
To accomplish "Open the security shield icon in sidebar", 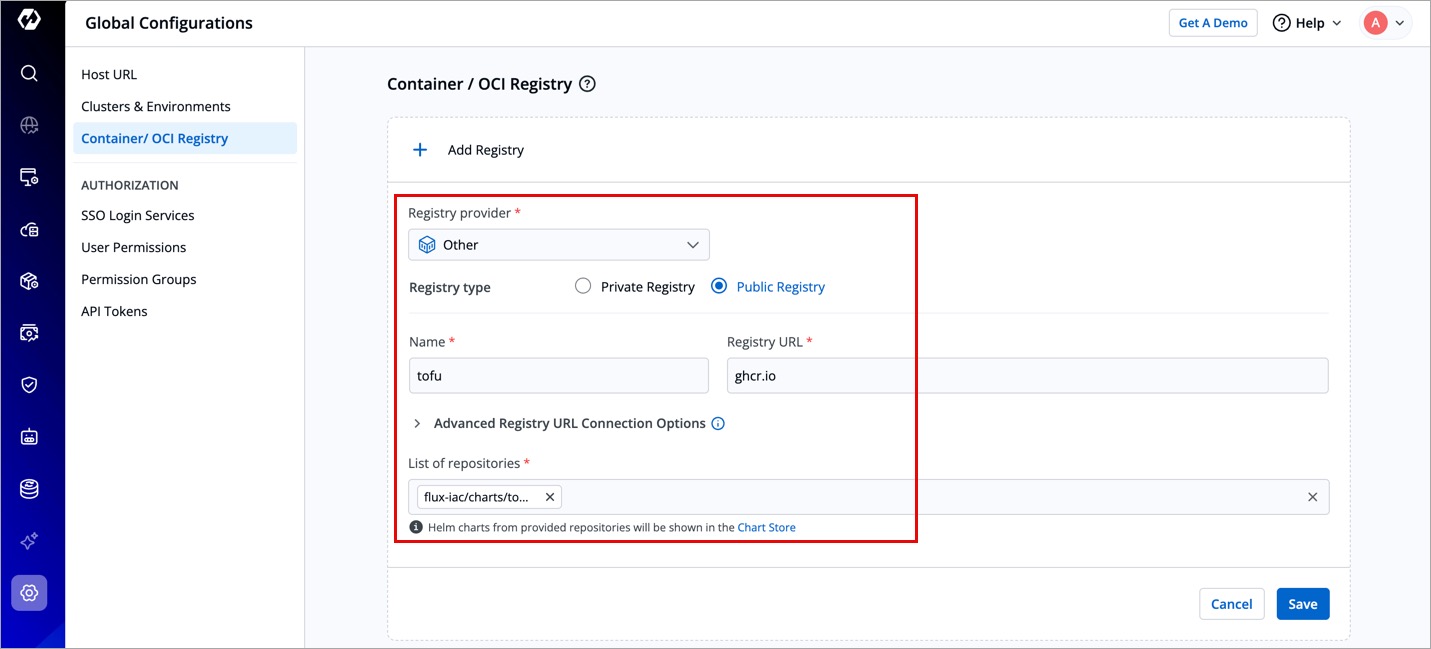I will (29, 385).
